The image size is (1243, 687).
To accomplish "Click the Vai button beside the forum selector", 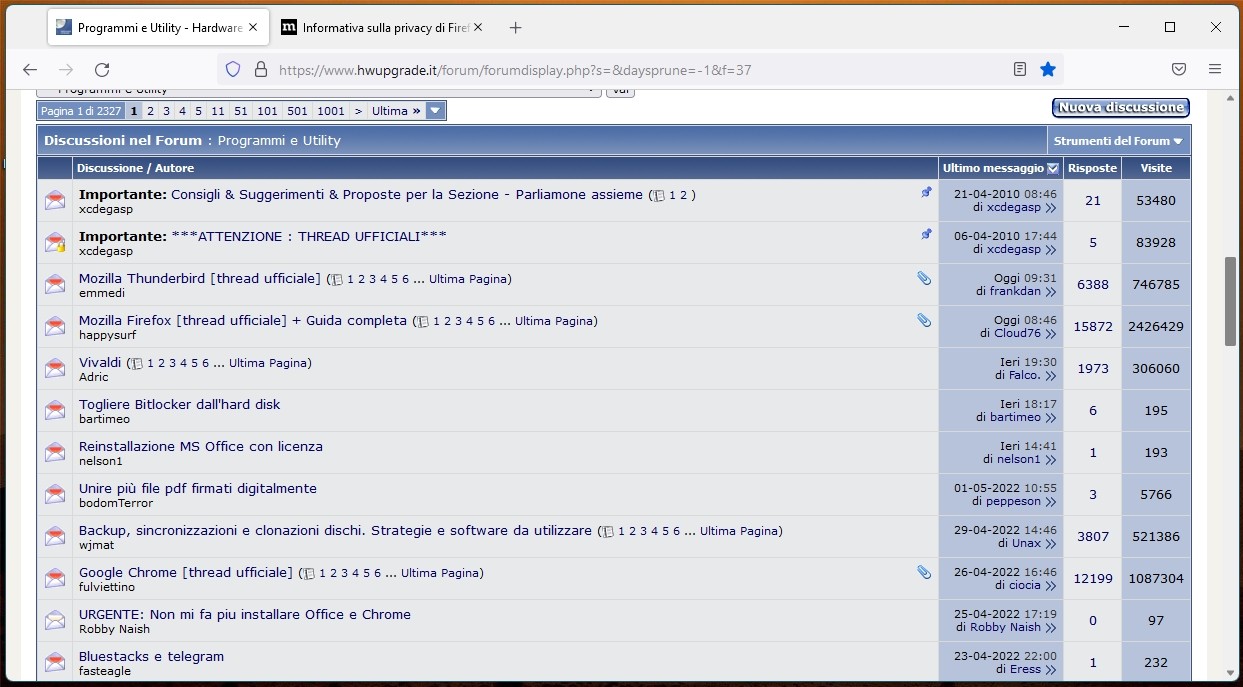I will [620, 91].
